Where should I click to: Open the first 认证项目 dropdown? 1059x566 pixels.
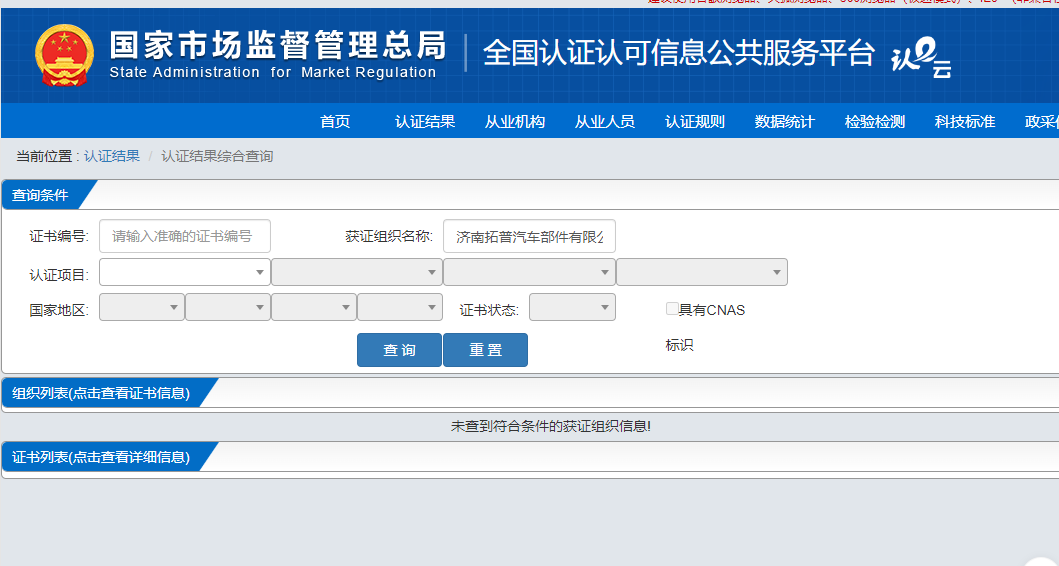click(x=185, y=272)
